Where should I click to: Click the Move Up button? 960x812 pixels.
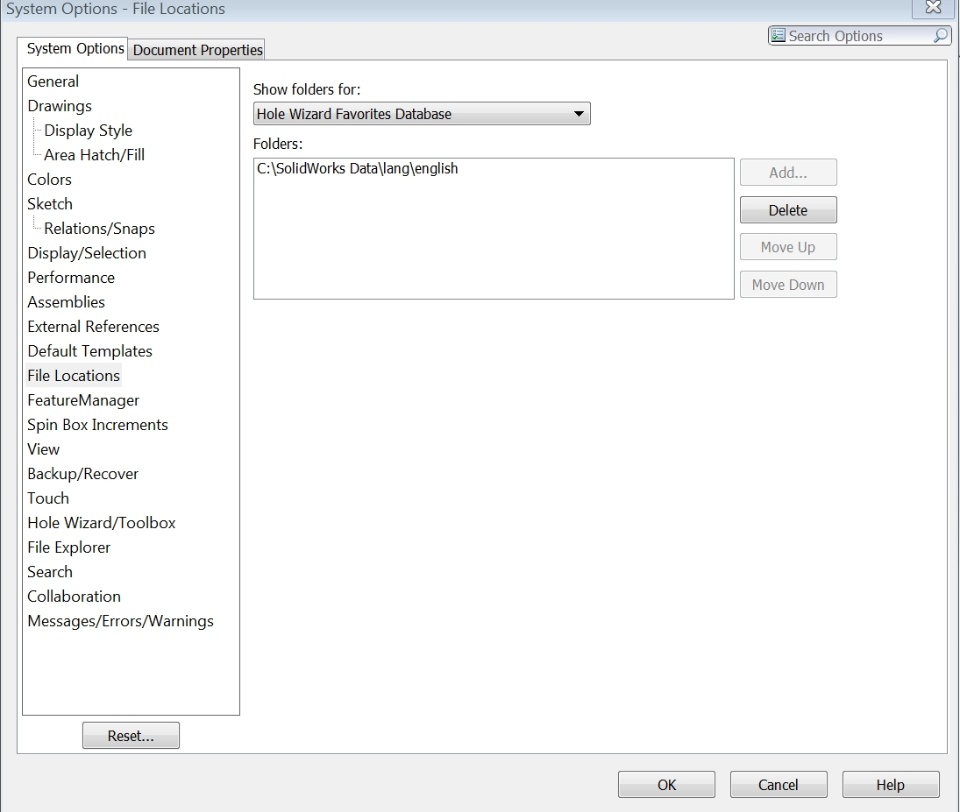pyautogui.click(x=788, y=247)
